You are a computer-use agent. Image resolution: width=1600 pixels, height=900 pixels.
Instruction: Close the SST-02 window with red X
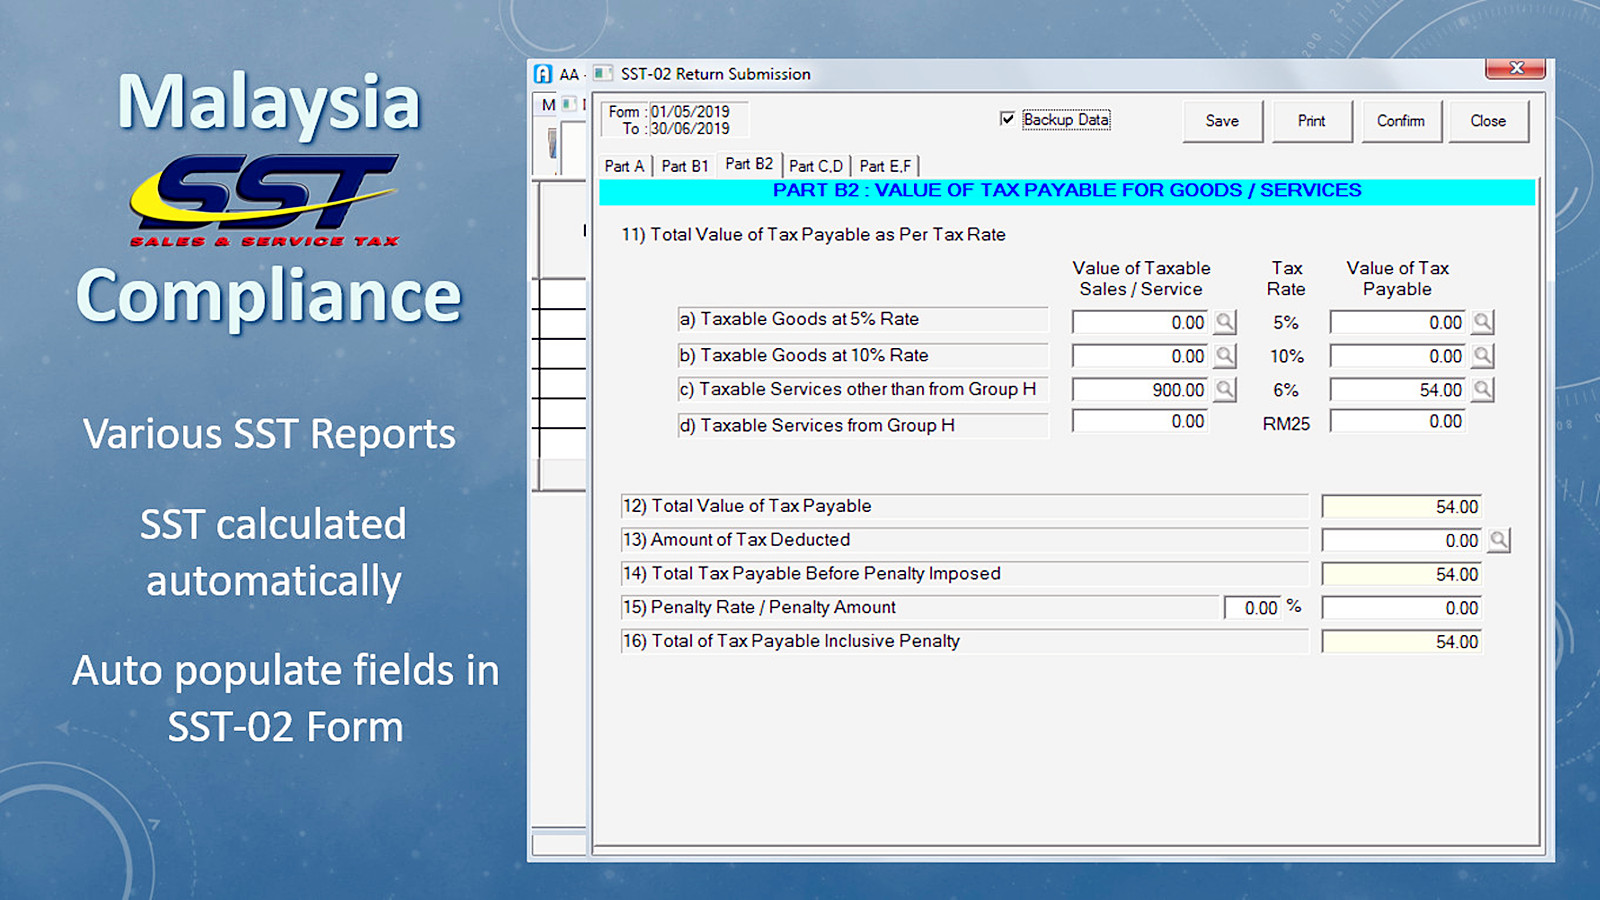click(x=1516, y=68)
